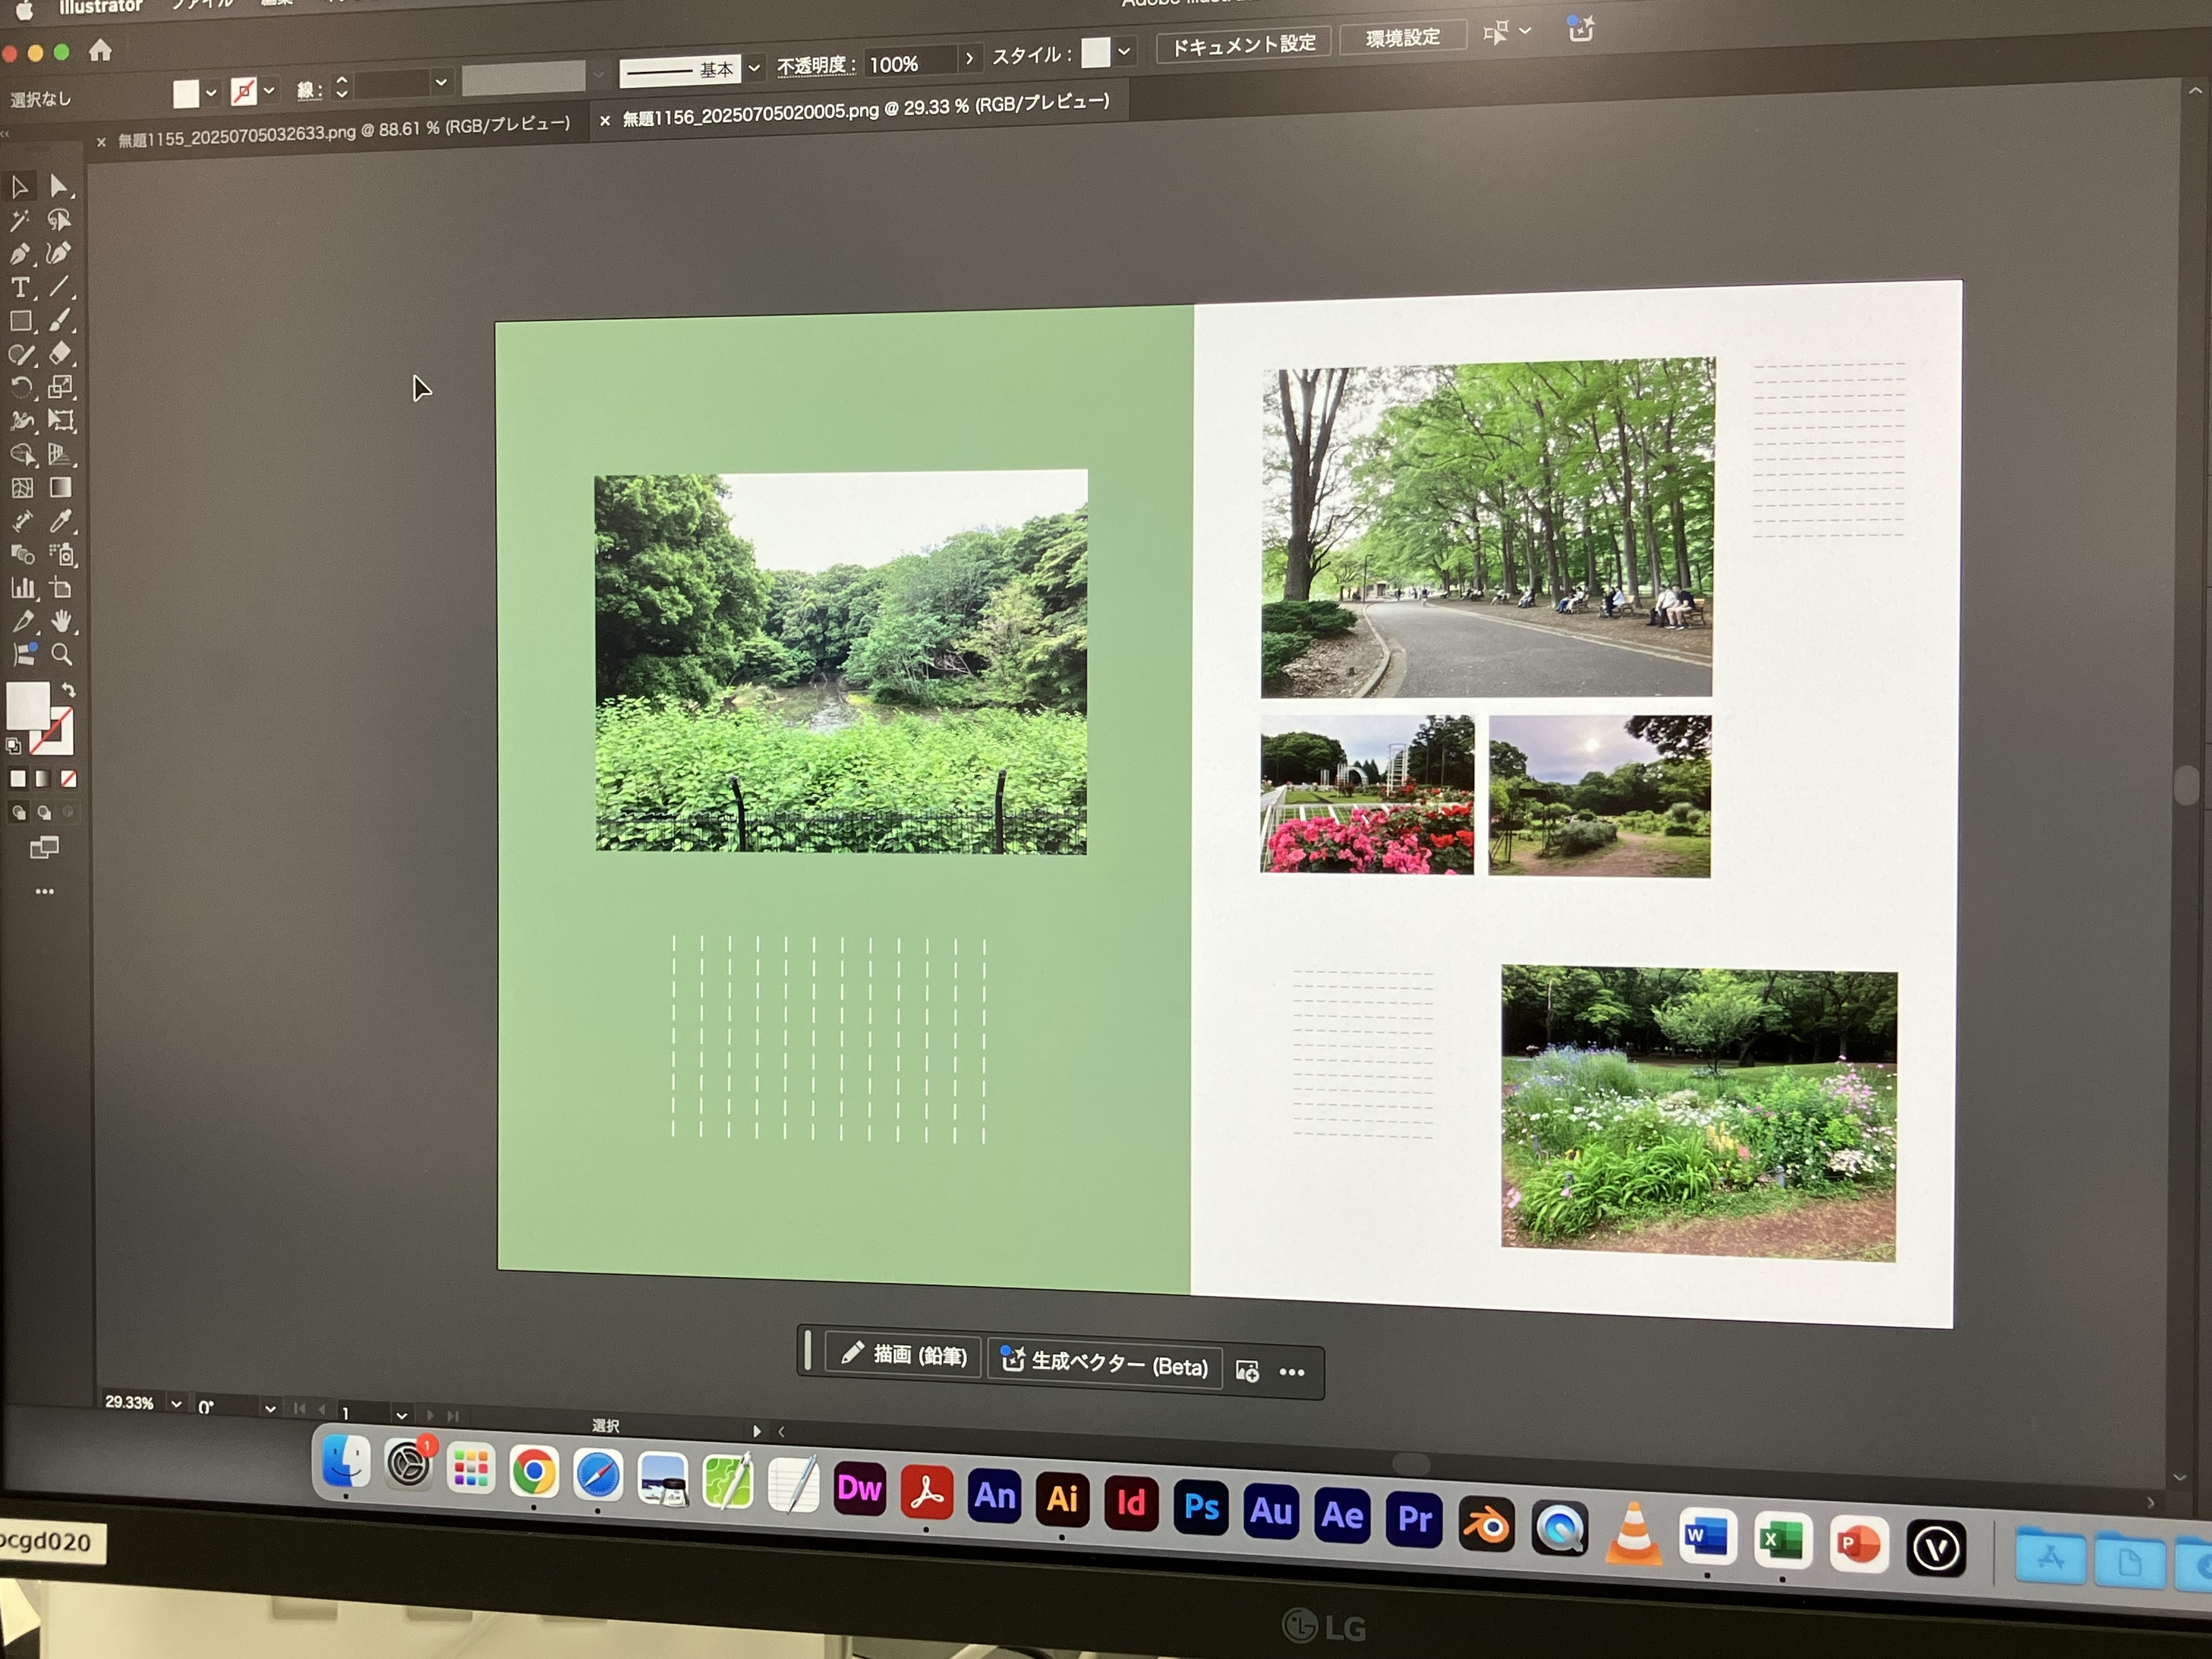Screen dimensions: 2212x1659
Task: Expand the stroke style 基本 dropdown
Action: 754,68
